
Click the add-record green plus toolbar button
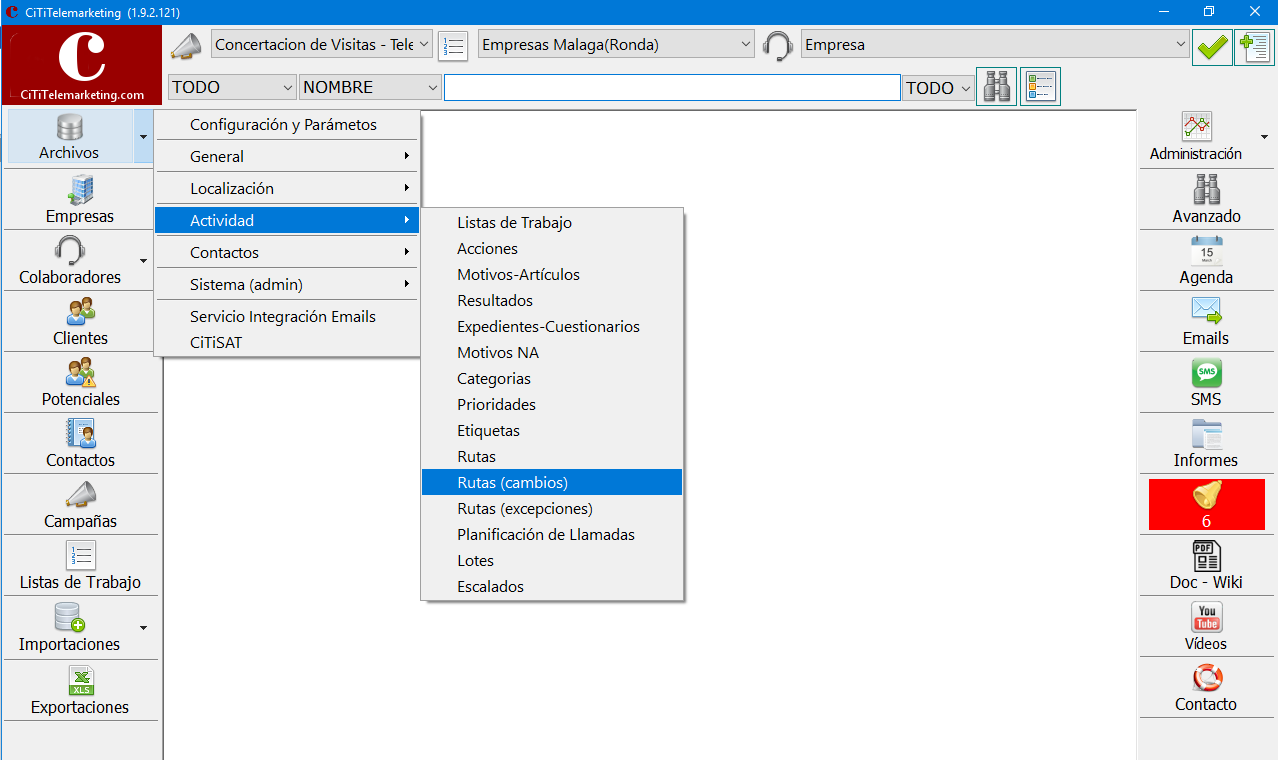coord(1254,46)
